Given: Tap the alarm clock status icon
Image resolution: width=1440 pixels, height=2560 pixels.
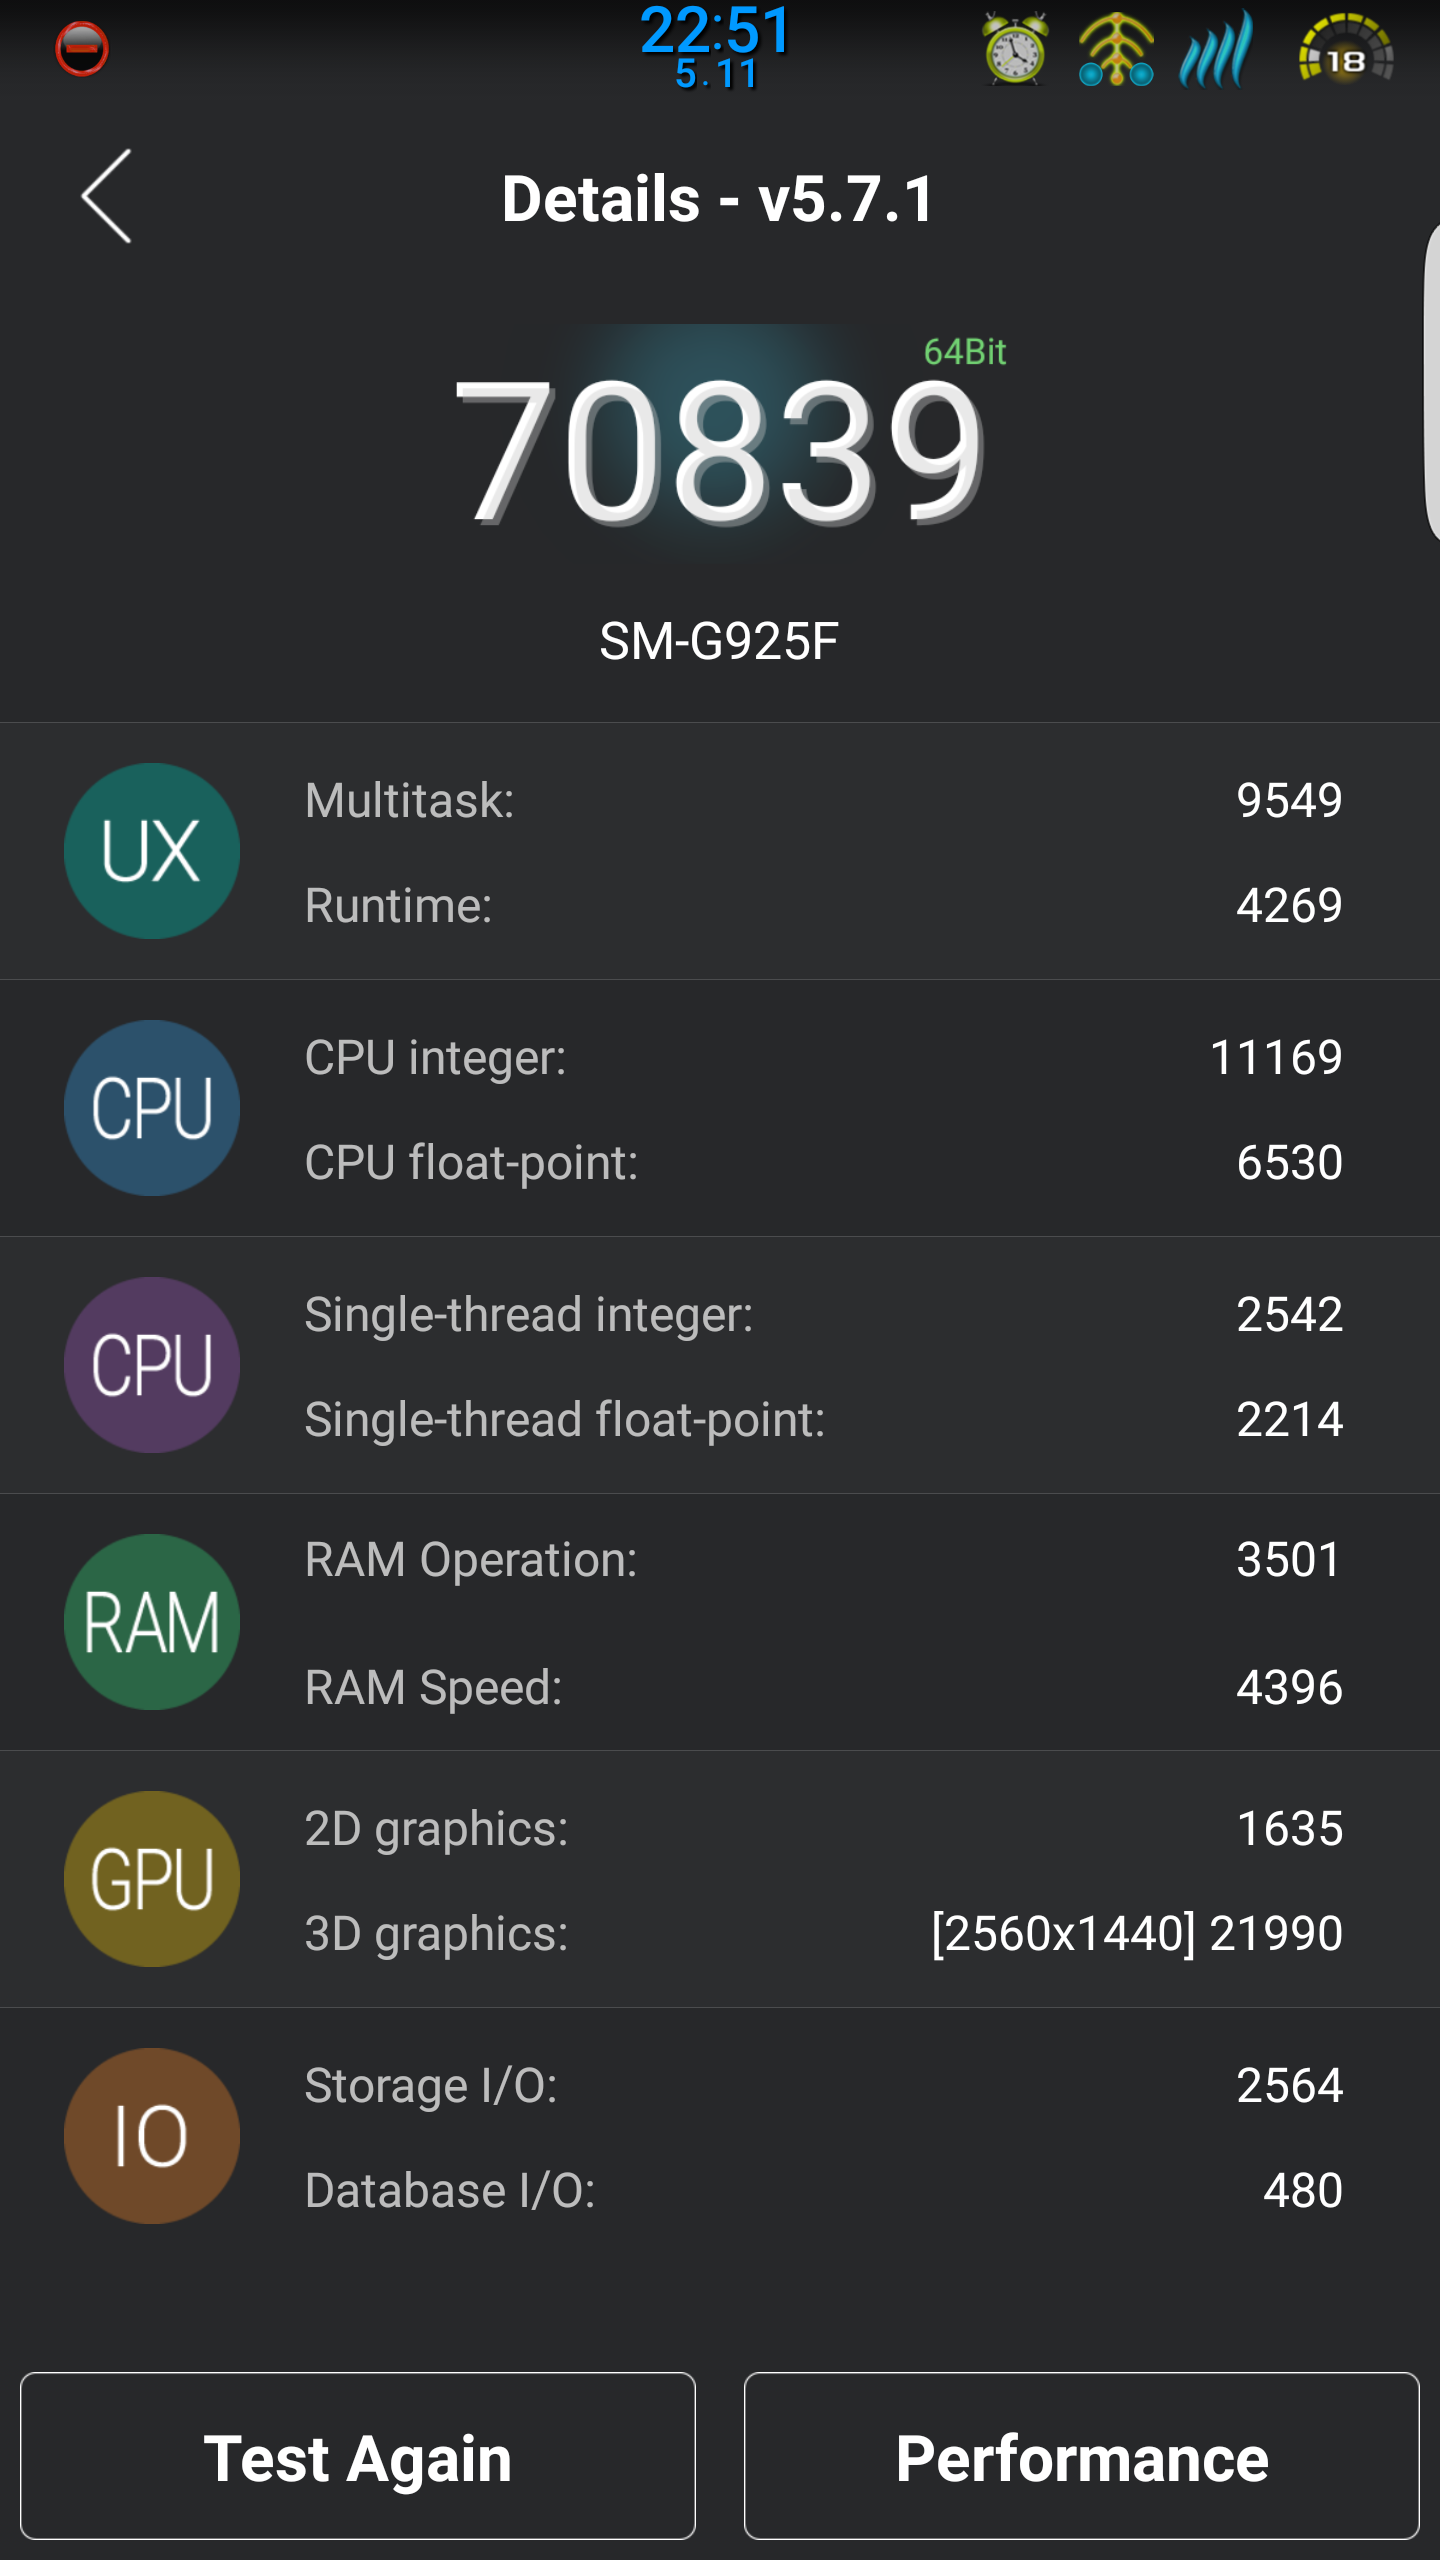Looking at the screenshot, I should coord(1015,49).
